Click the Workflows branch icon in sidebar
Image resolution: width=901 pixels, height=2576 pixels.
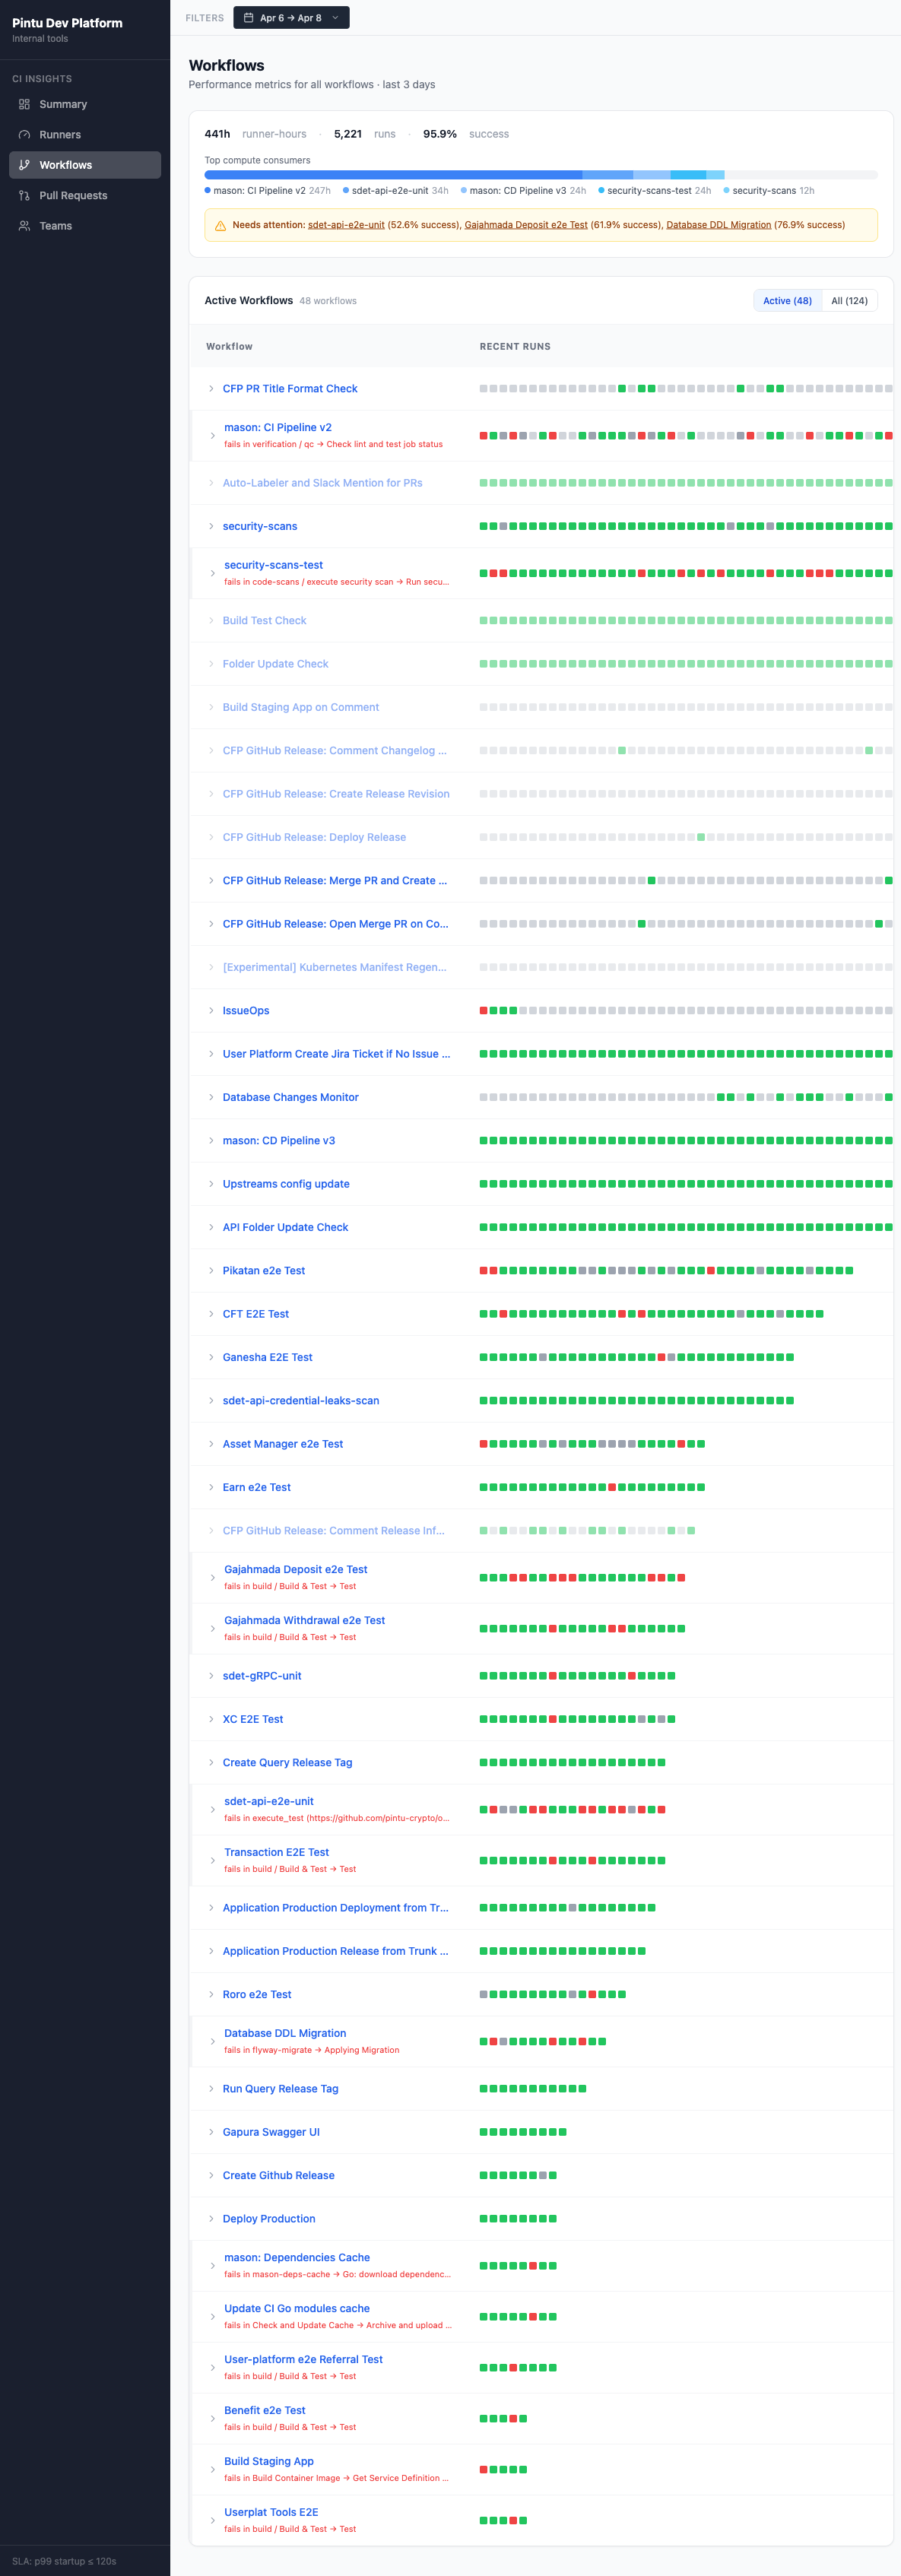24,165
